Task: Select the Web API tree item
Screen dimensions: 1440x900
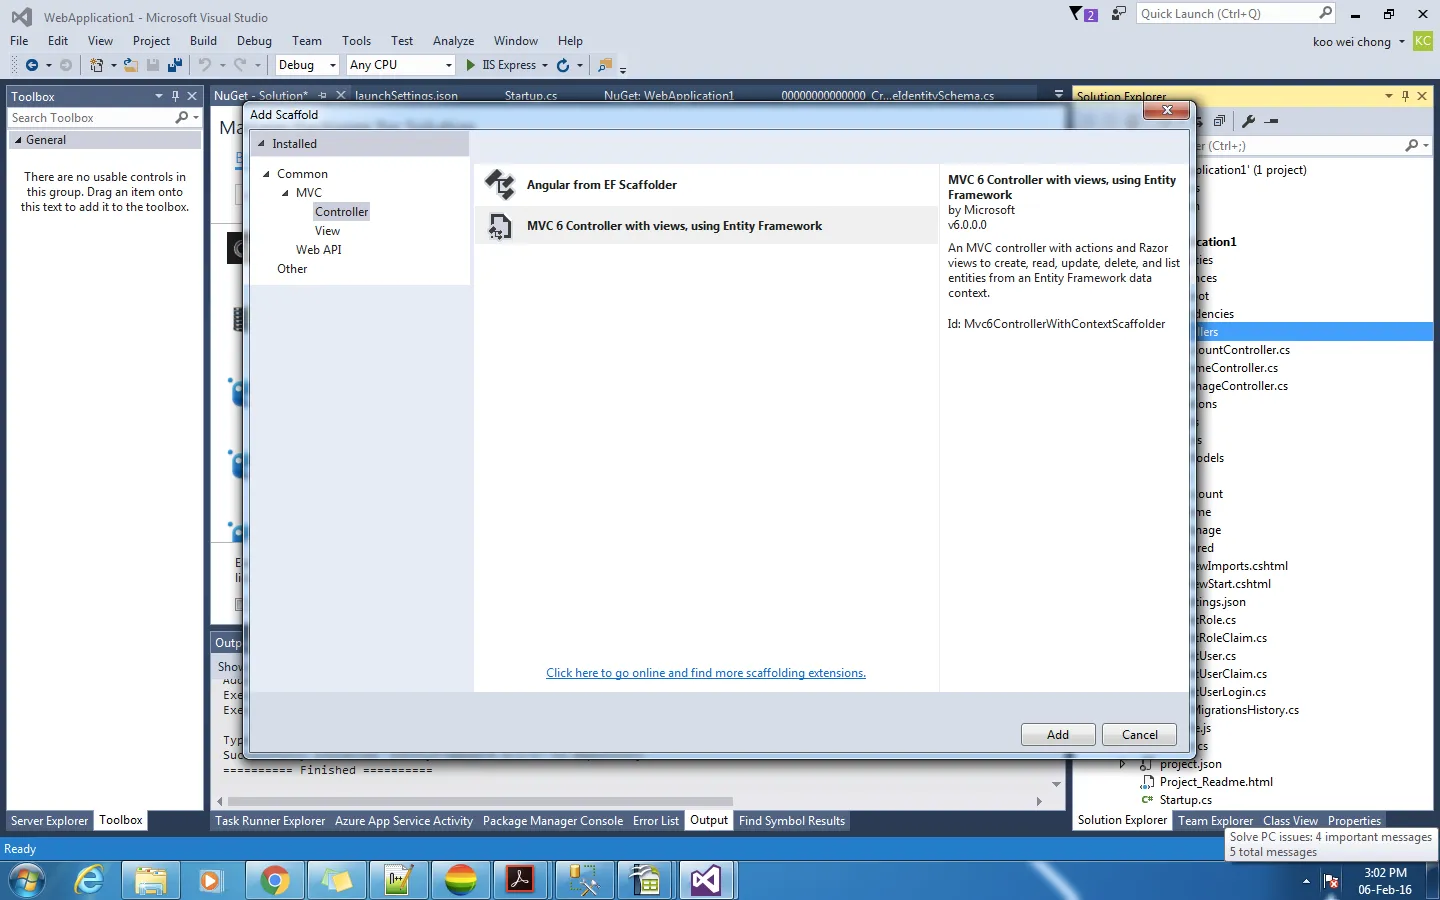Action: [319, 250]
